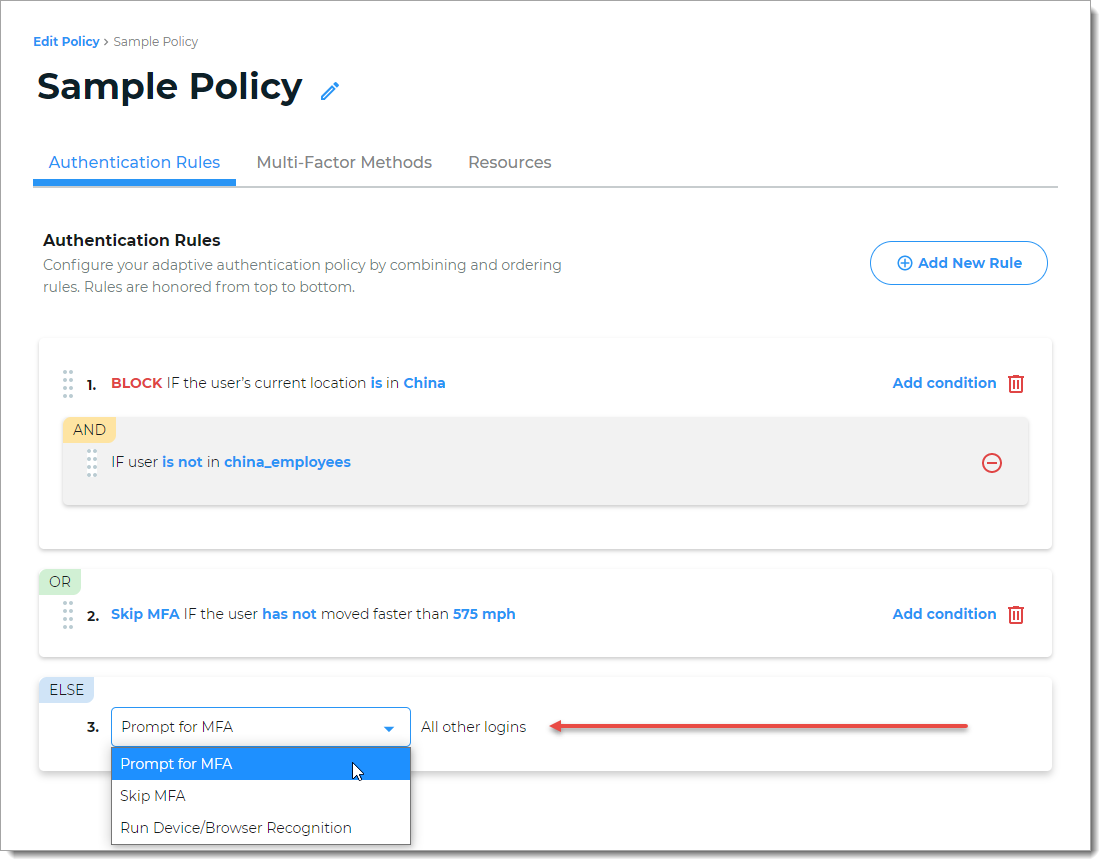Choose Run Device/Browser Recognition option
This screenshot has height=866, width=1106.
(235, 827)
